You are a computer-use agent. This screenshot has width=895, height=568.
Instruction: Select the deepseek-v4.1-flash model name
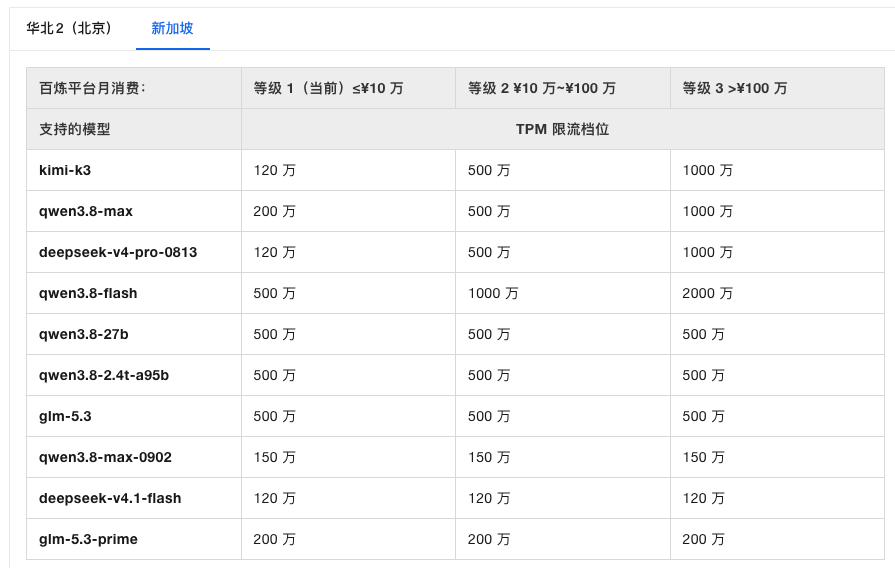[x=110, y=498]
